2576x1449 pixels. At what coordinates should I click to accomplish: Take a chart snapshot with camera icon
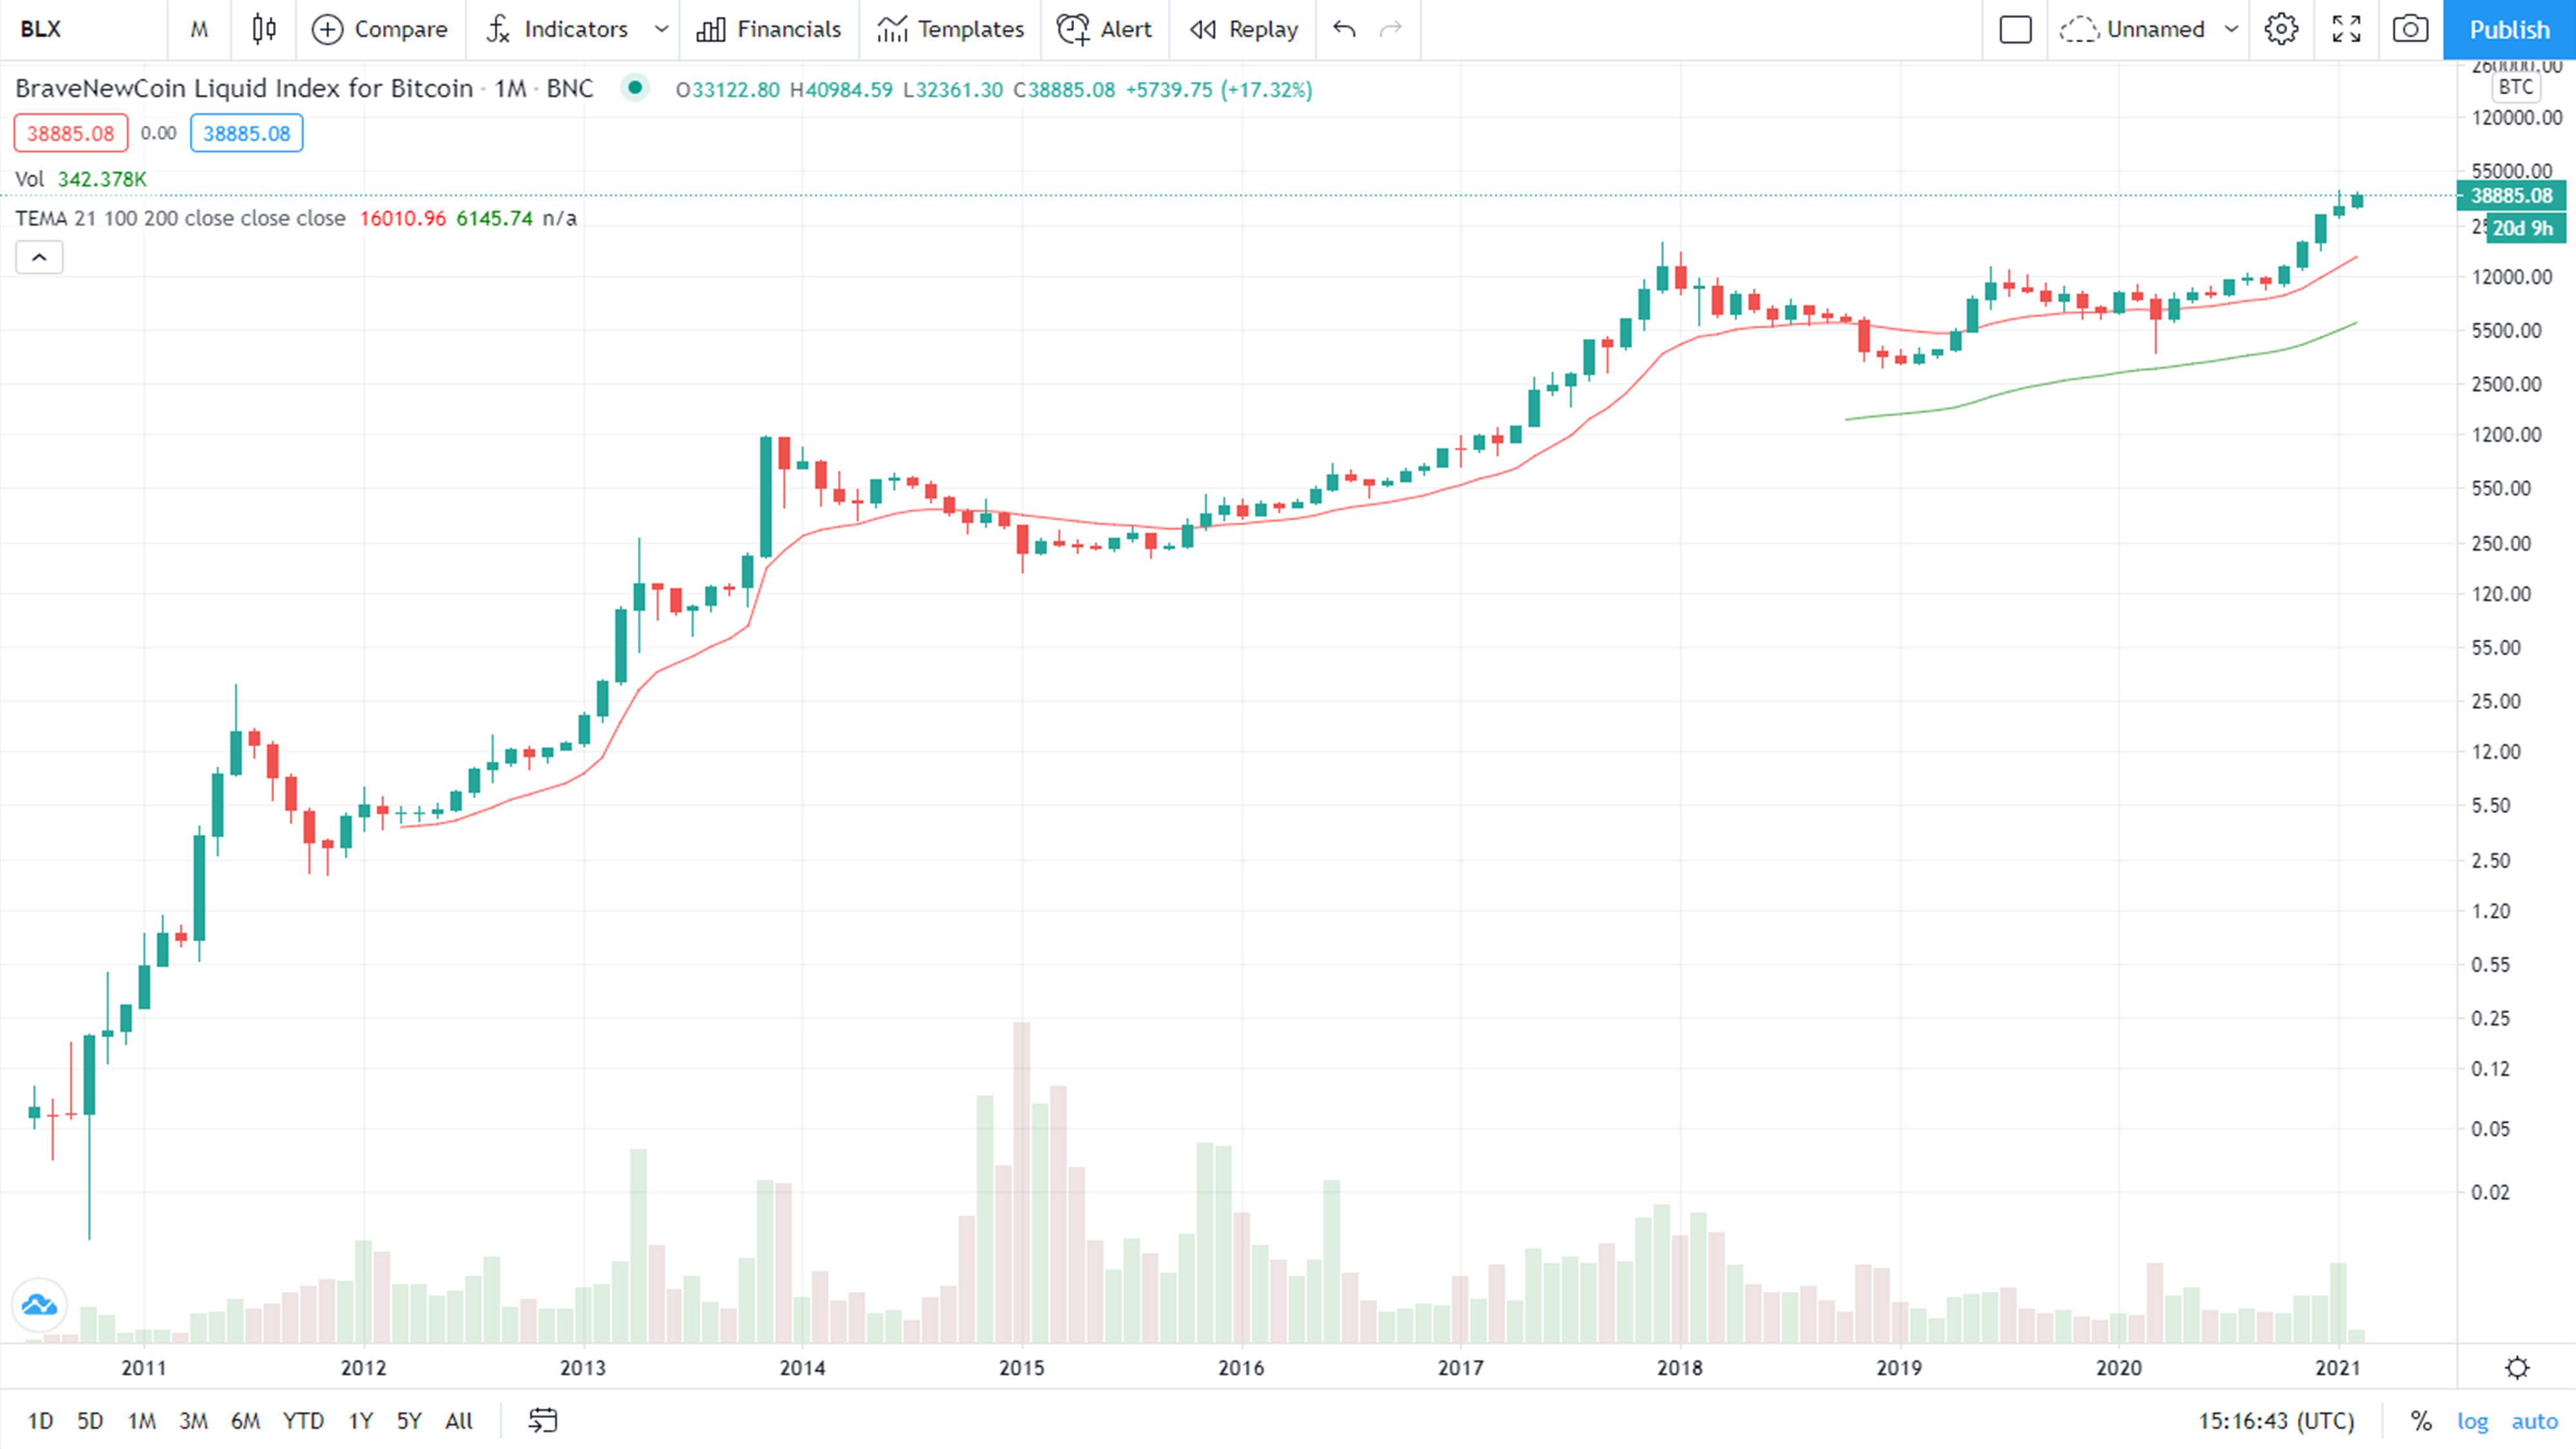pyautogui.click(x=2410, y=29)
